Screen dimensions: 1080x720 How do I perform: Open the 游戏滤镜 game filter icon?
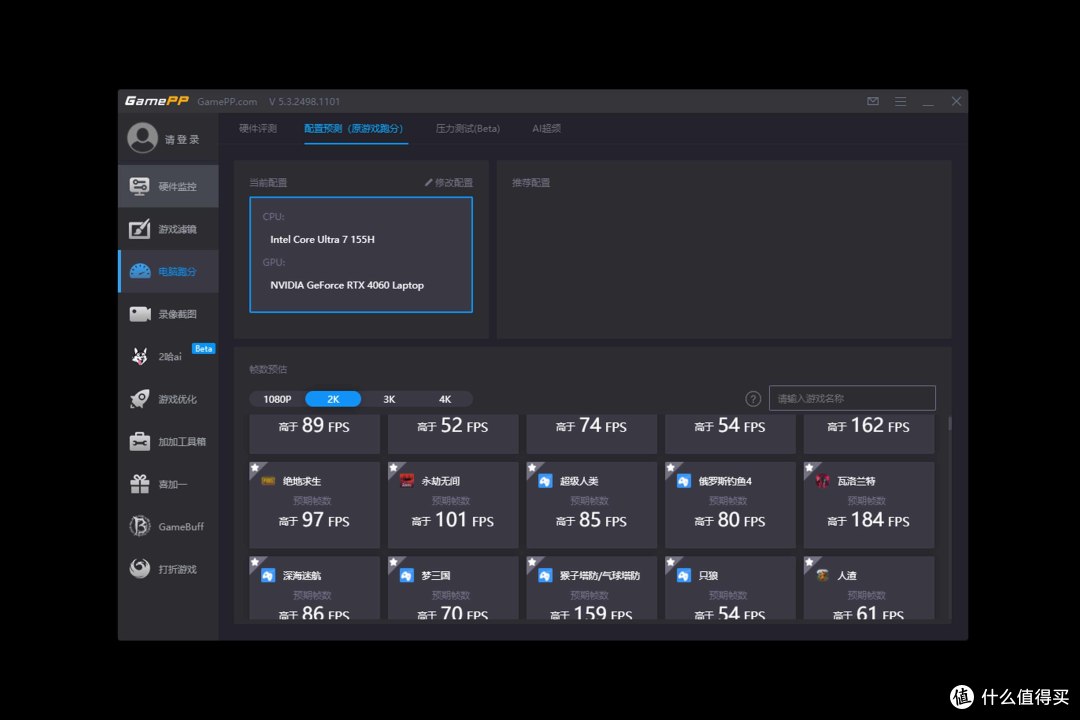click(x=139, y=229)
